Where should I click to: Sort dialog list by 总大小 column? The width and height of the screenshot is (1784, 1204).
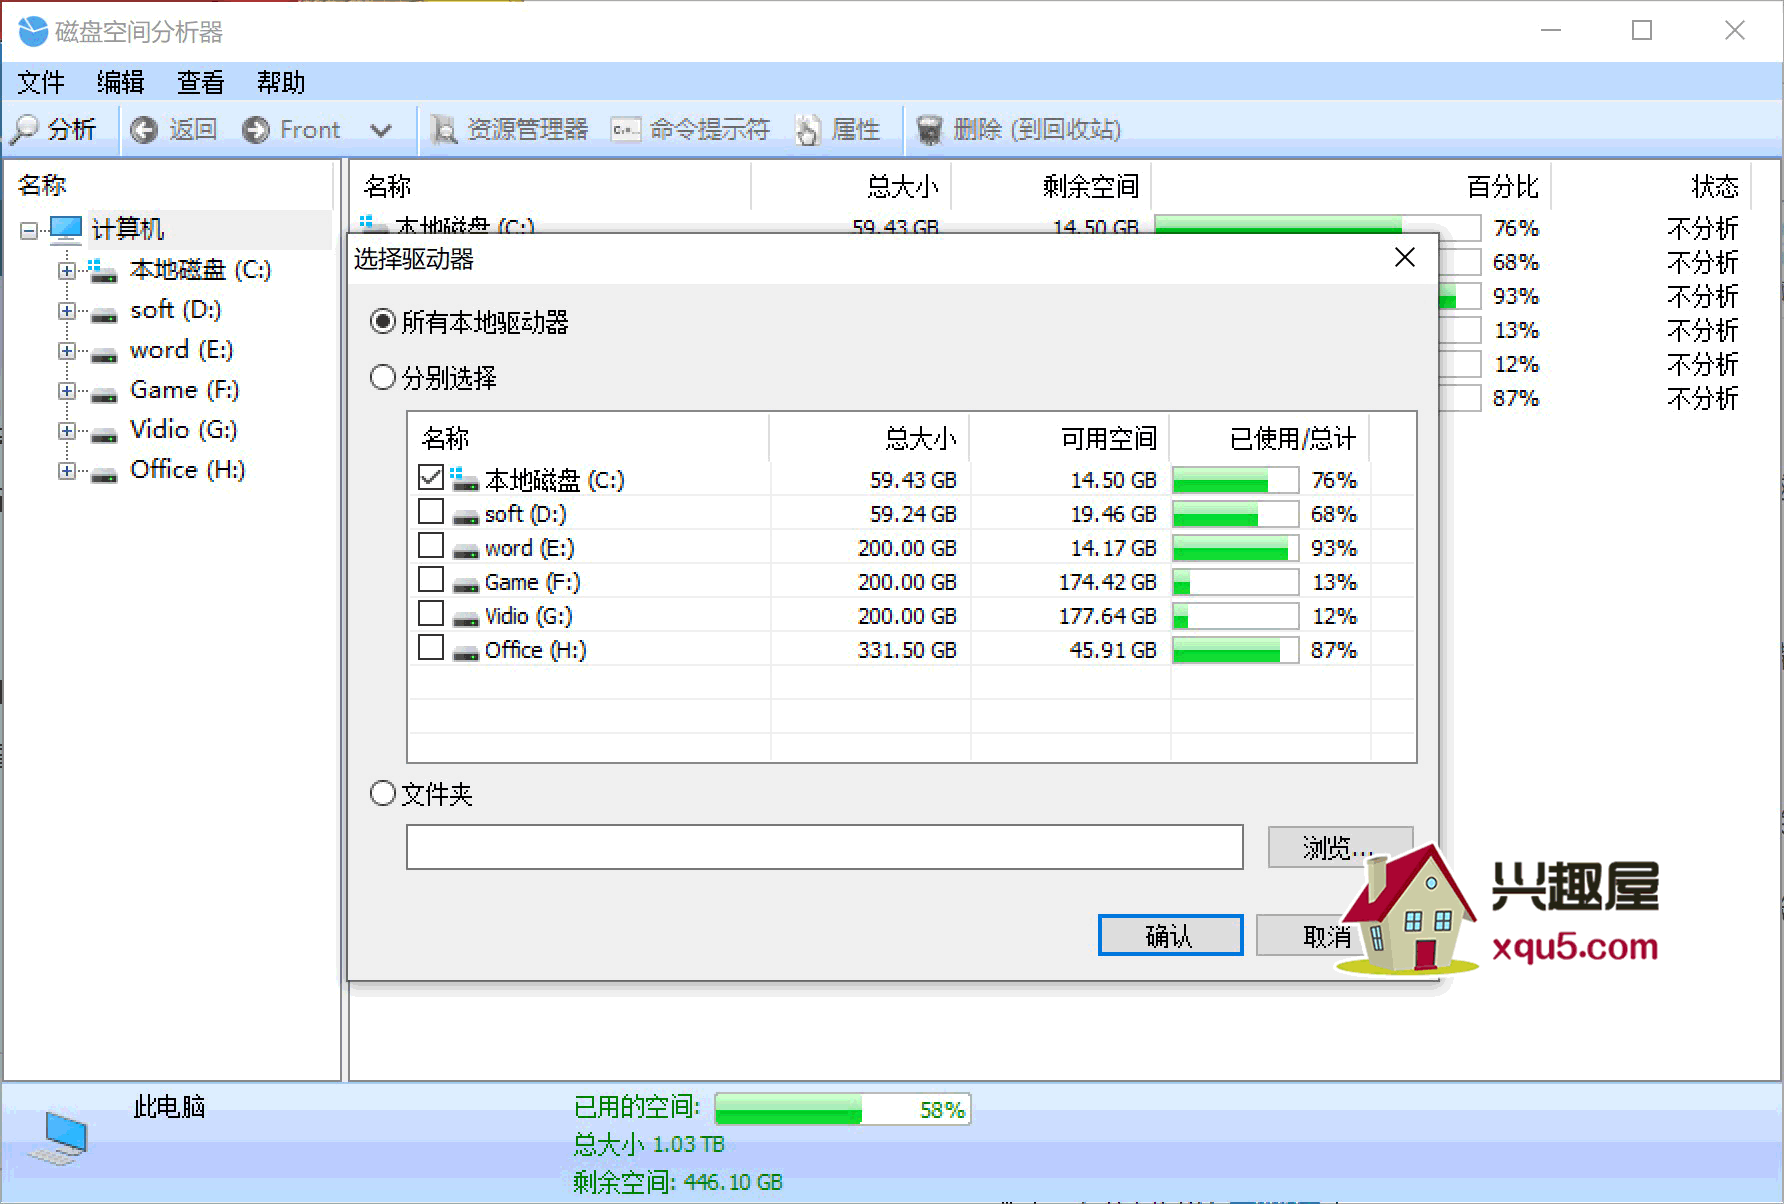(869, 438)
